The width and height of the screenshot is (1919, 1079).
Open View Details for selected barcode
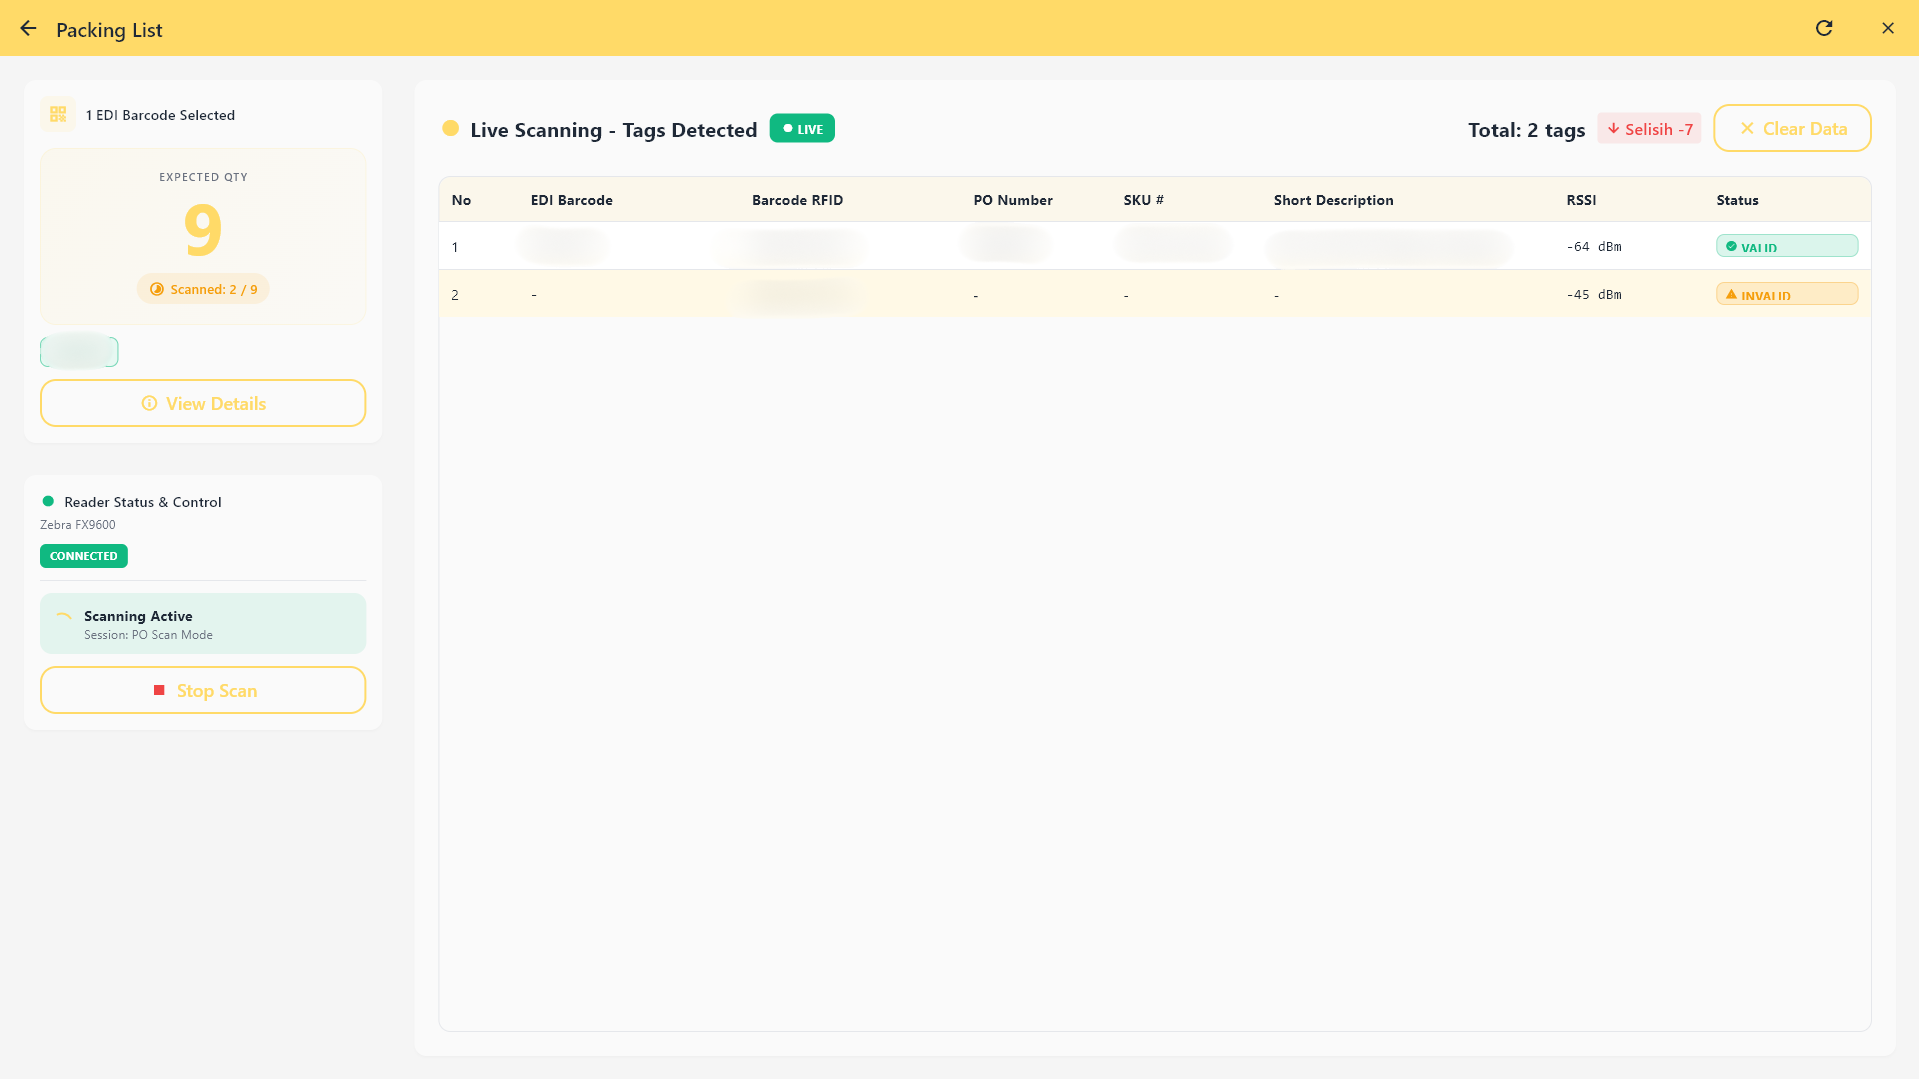(x=203, y=403)
